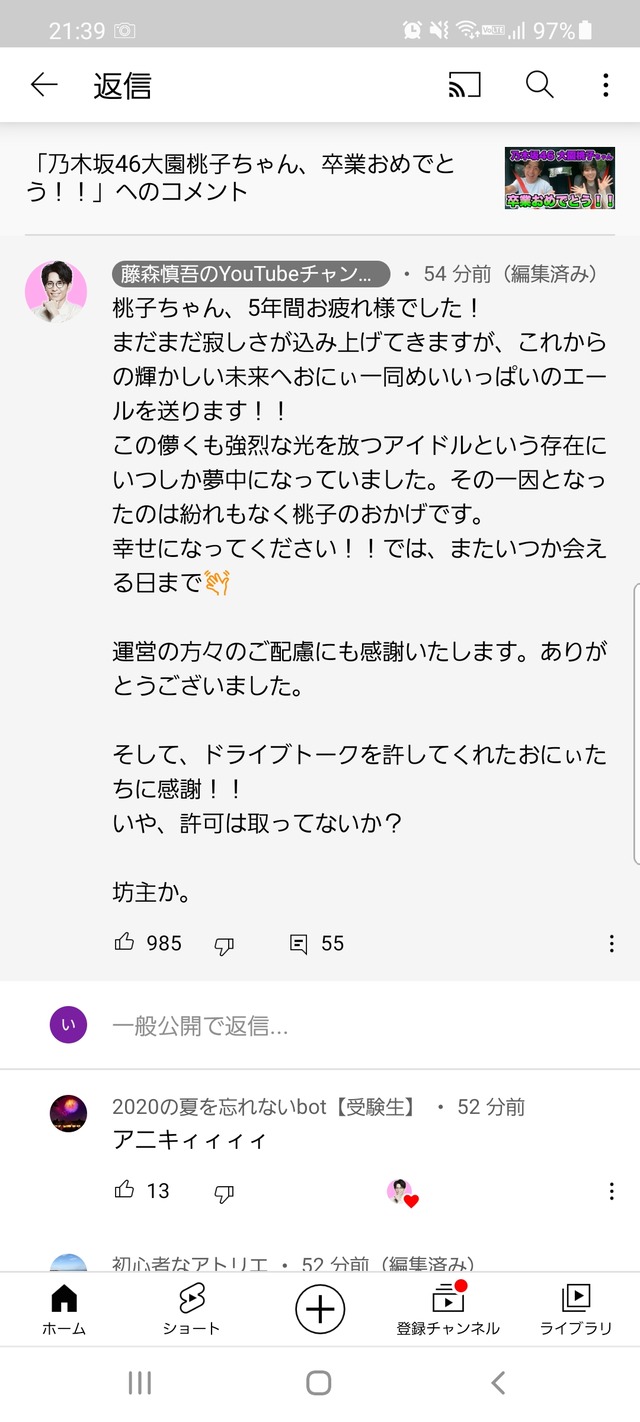
Task: Like the アニキィィィィ reply
Action: tap(124, 1190)
